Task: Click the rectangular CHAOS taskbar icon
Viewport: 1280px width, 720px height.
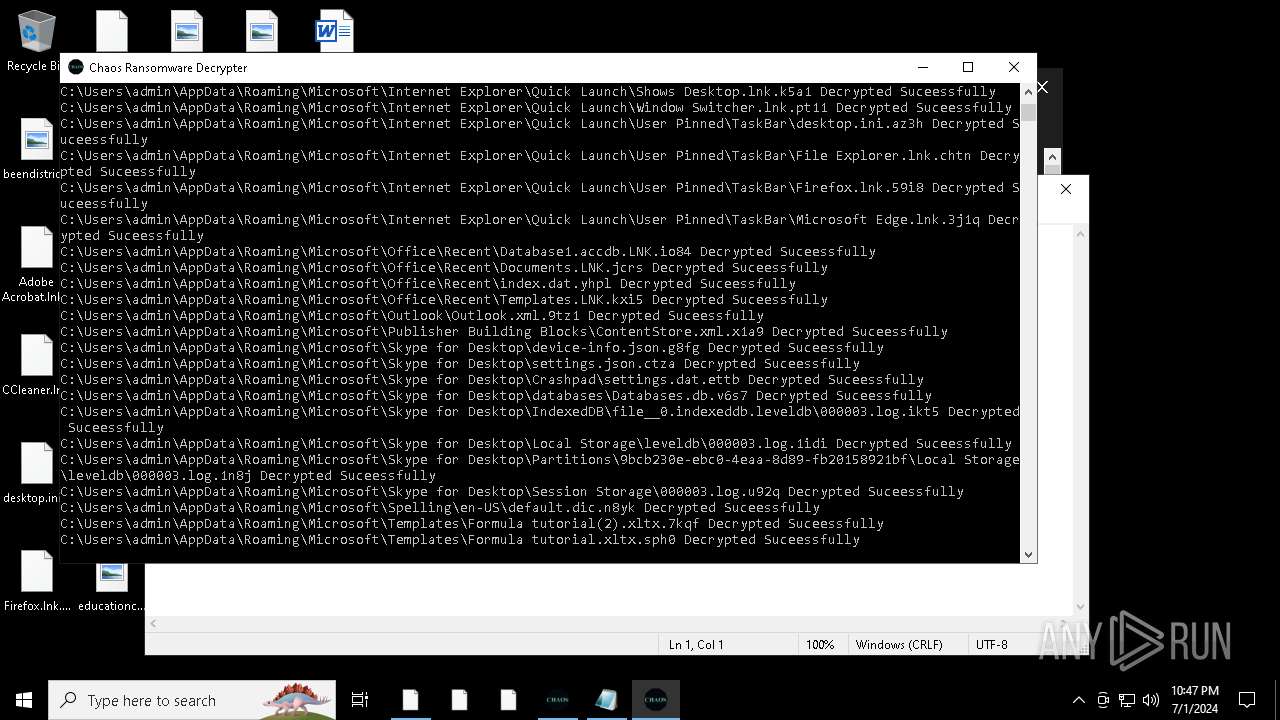Action: point(557,700)
